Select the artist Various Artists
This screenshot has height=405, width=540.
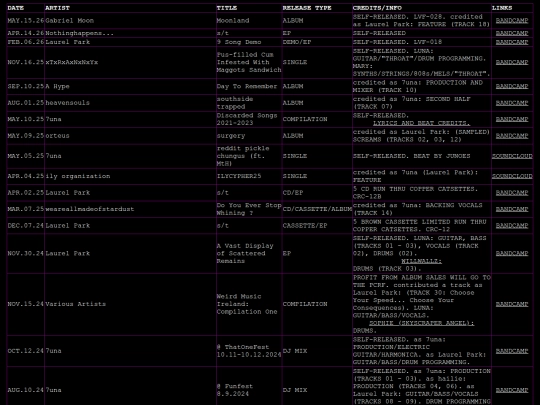(75, 304)
